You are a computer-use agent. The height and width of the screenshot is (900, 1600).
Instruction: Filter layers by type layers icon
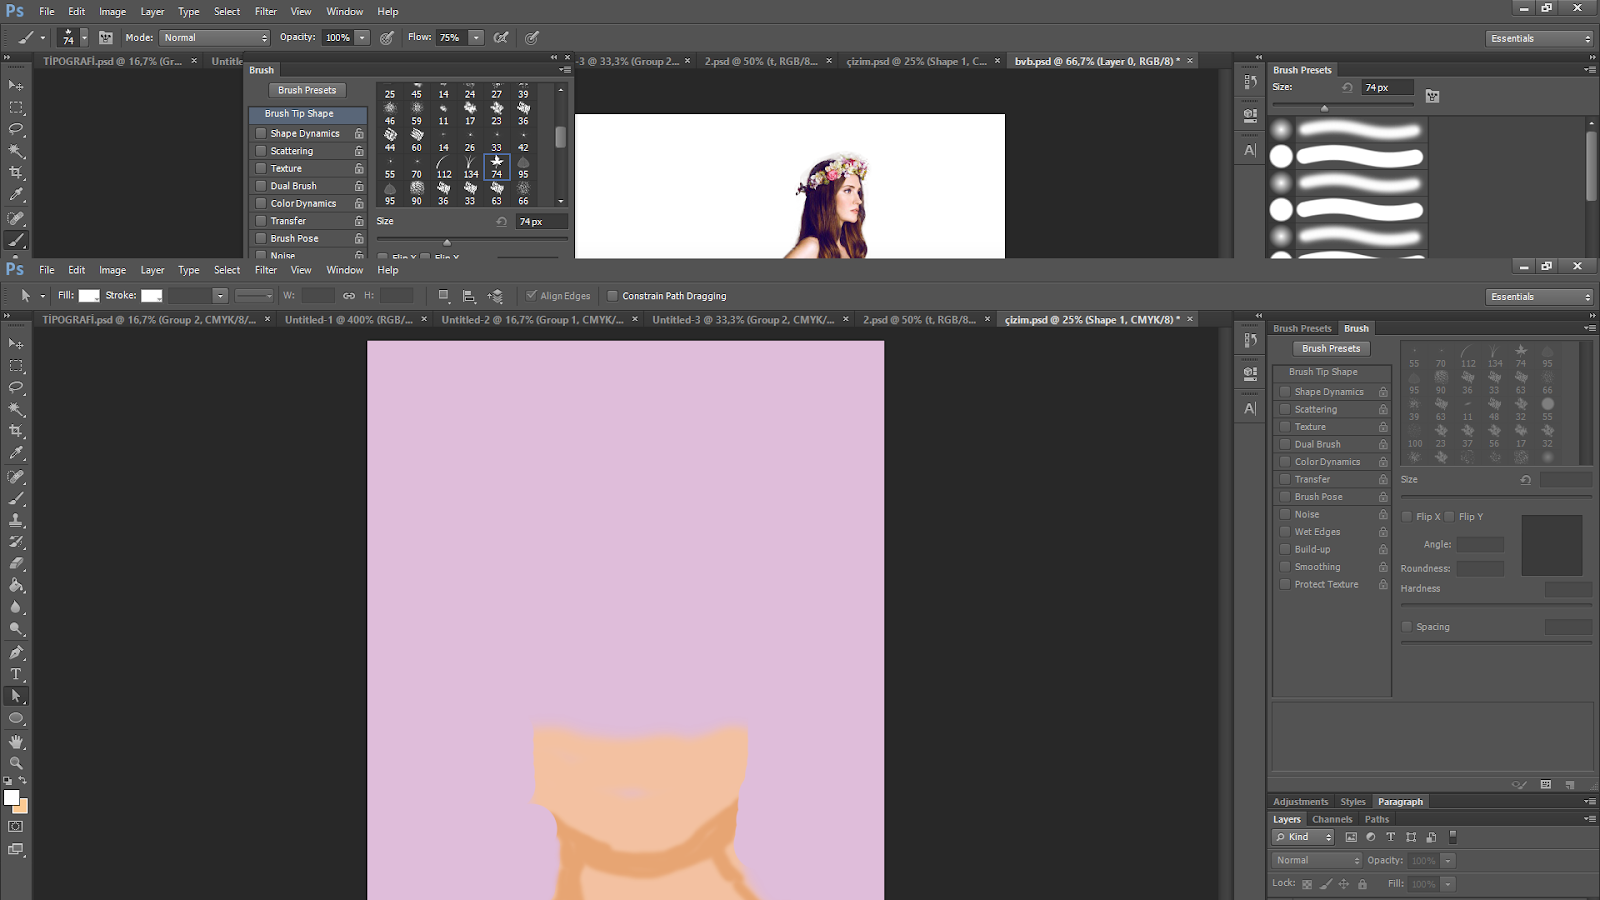pos(1390,837)
